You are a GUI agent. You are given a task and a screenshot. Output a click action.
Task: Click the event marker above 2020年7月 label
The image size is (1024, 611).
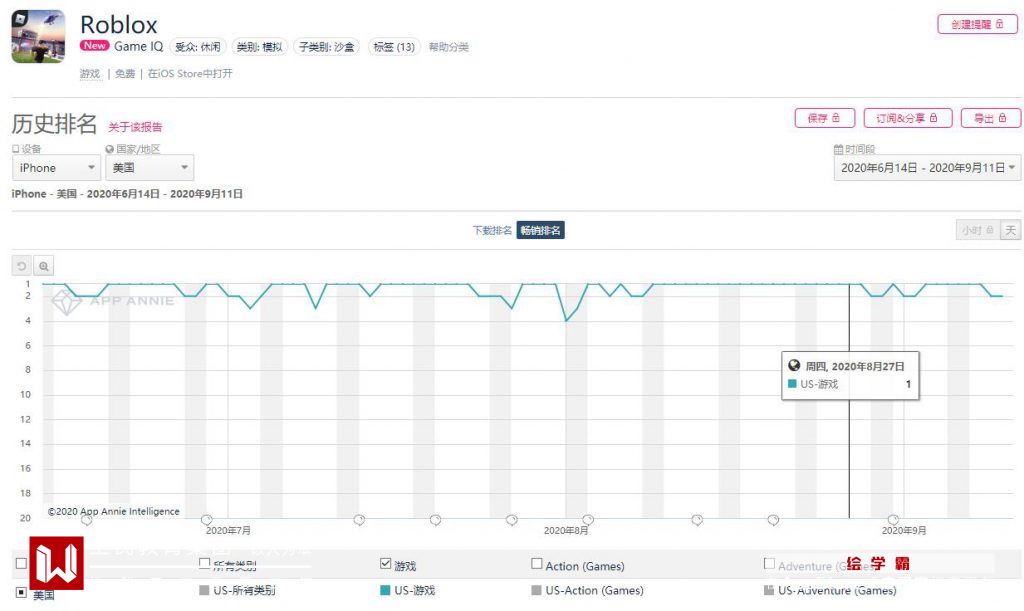[x=206, y=520]
